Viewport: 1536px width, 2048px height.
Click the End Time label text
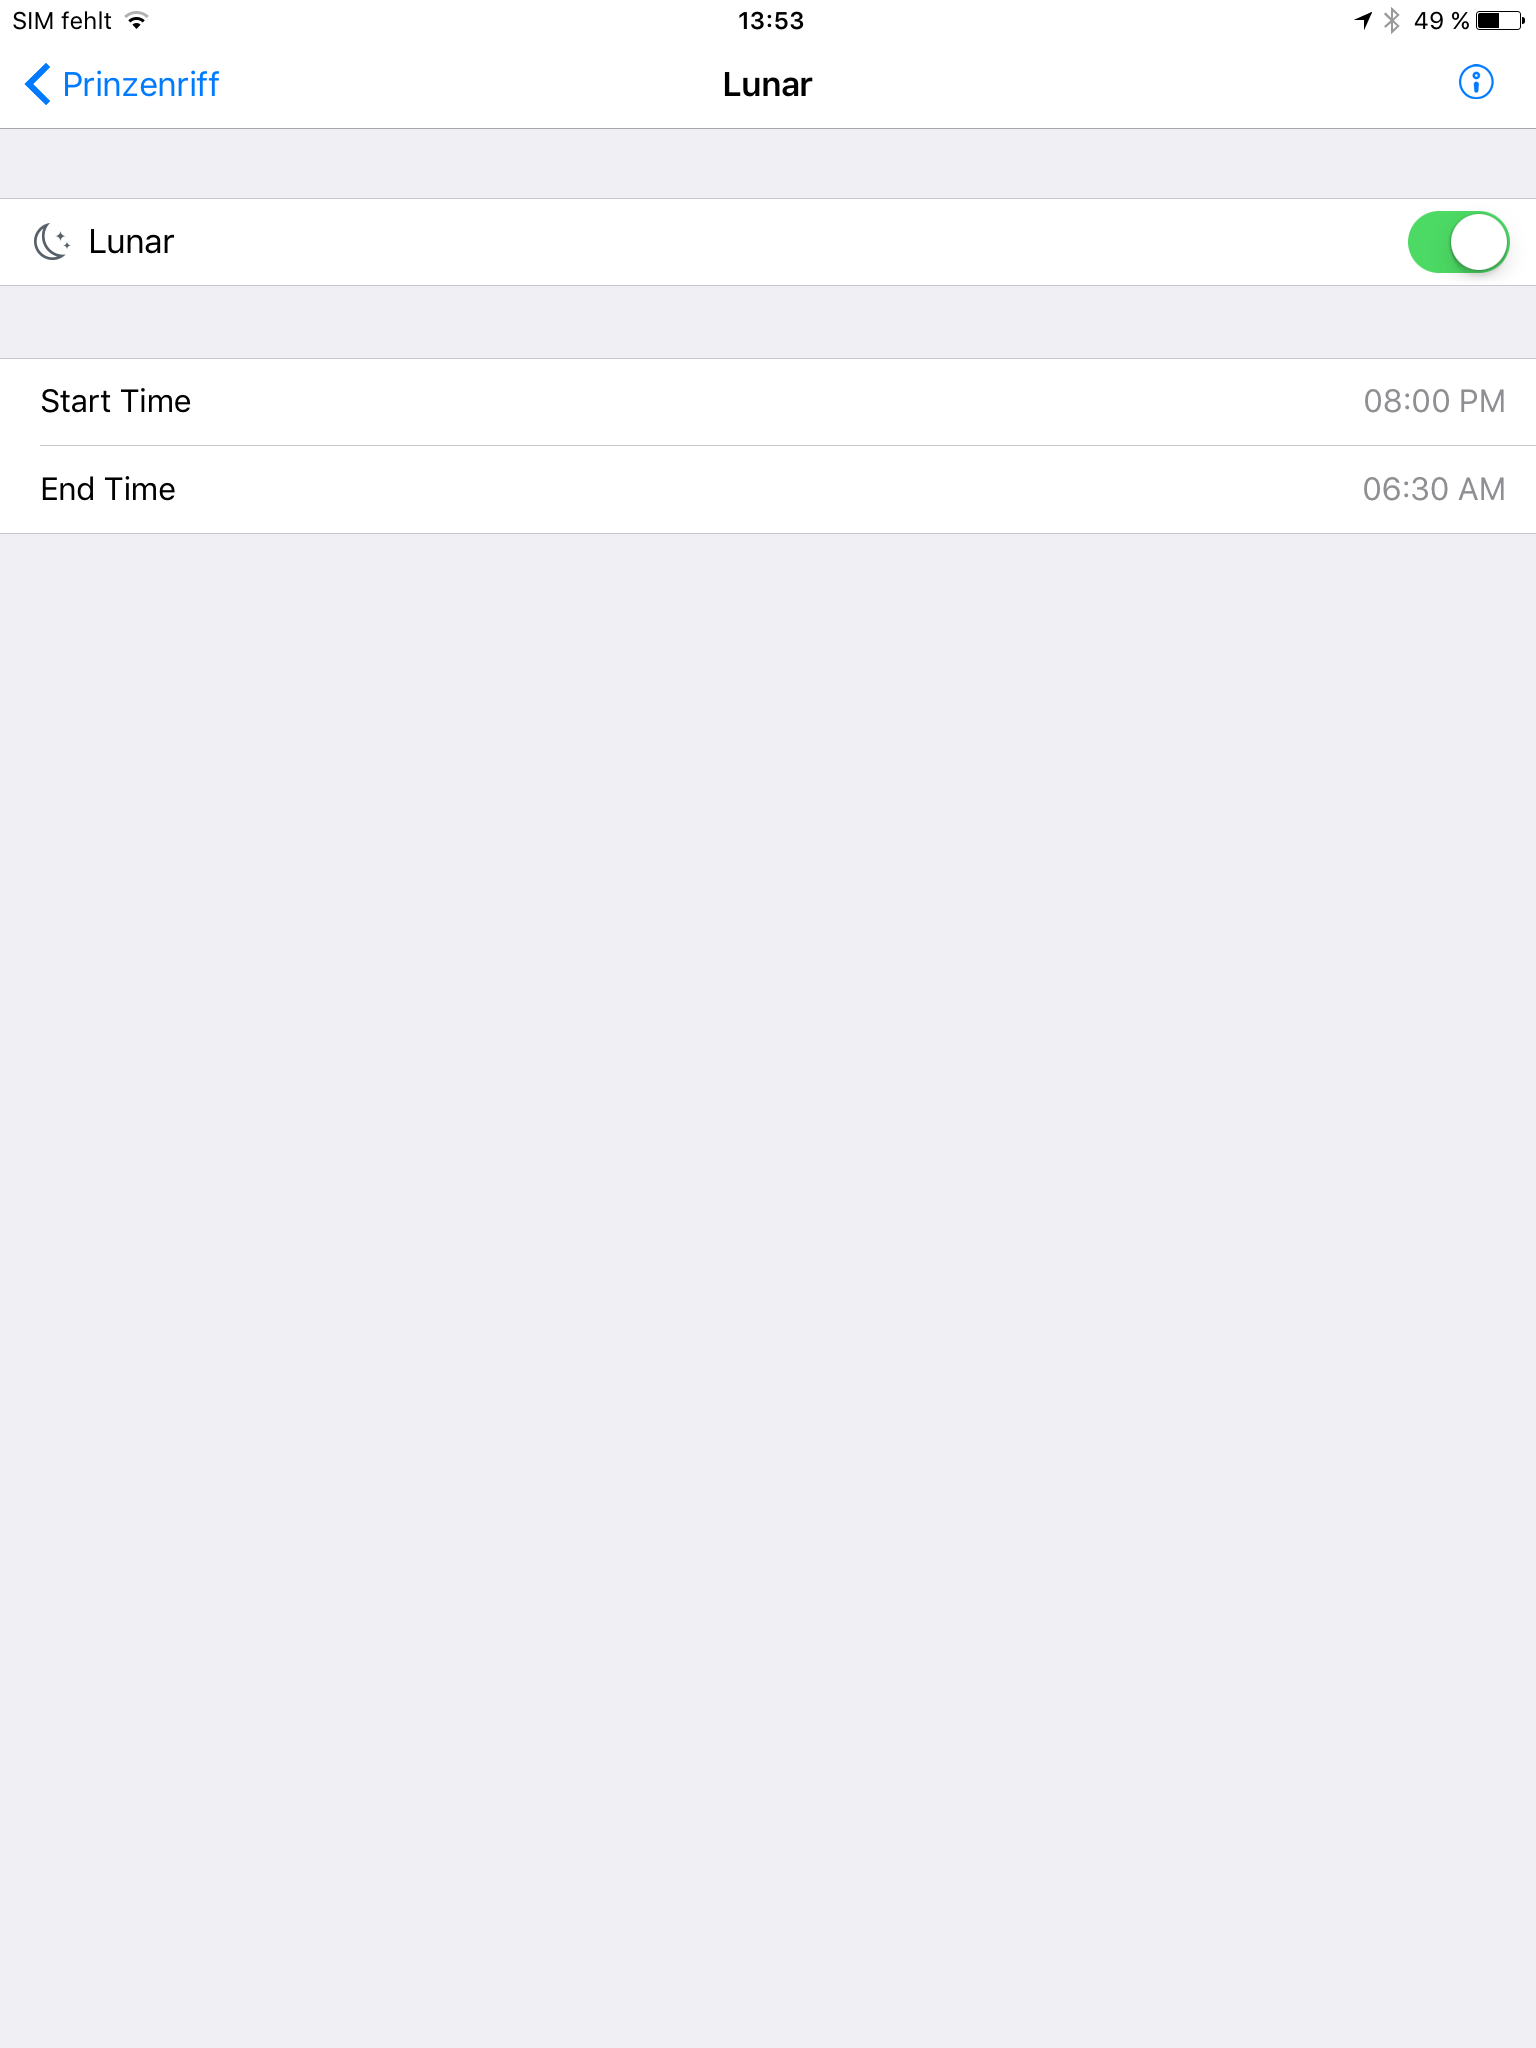point(108,489)
